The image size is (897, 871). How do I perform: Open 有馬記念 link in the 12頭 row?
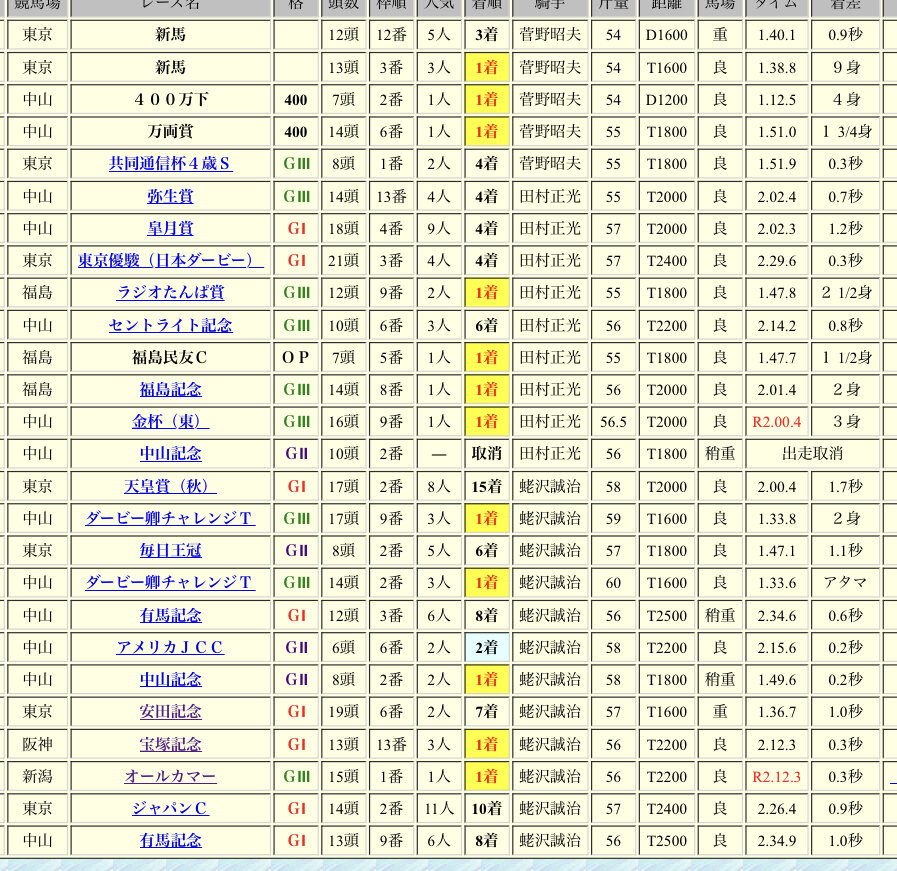170,615
